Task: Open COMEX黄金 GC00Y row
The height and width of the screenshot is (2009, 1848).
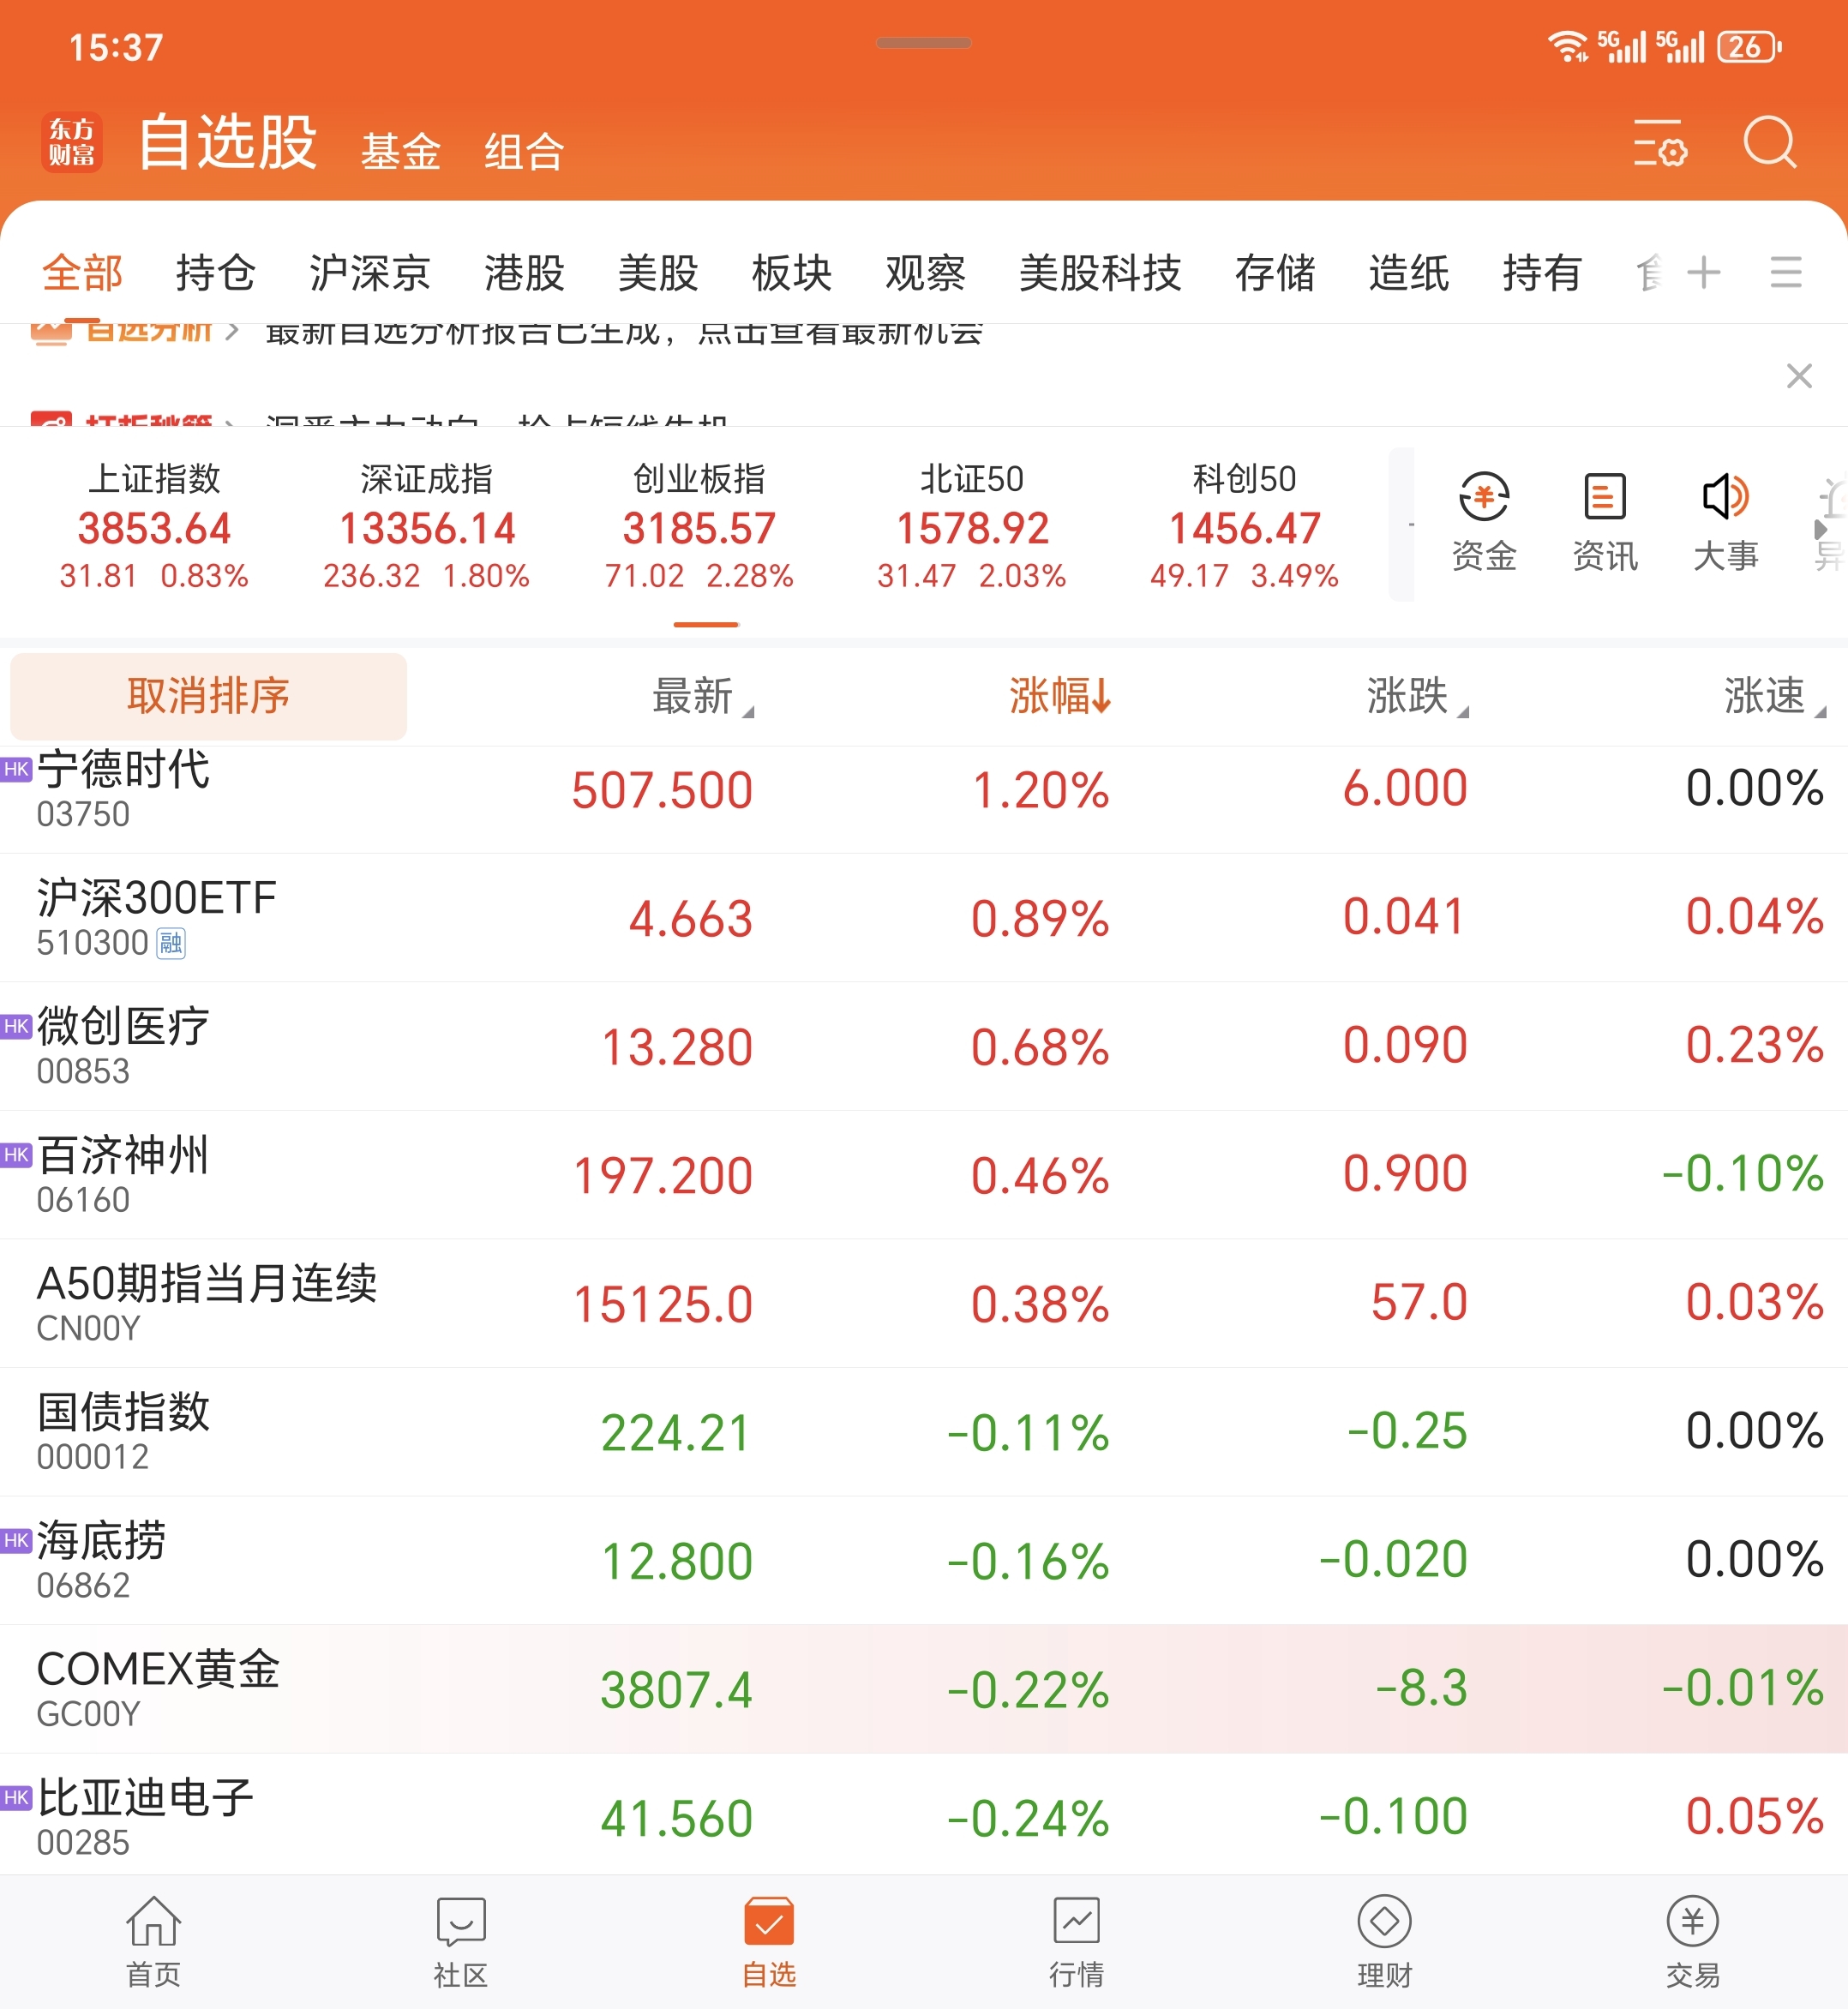Action: pyautogui.click(x=924, y=1689)
